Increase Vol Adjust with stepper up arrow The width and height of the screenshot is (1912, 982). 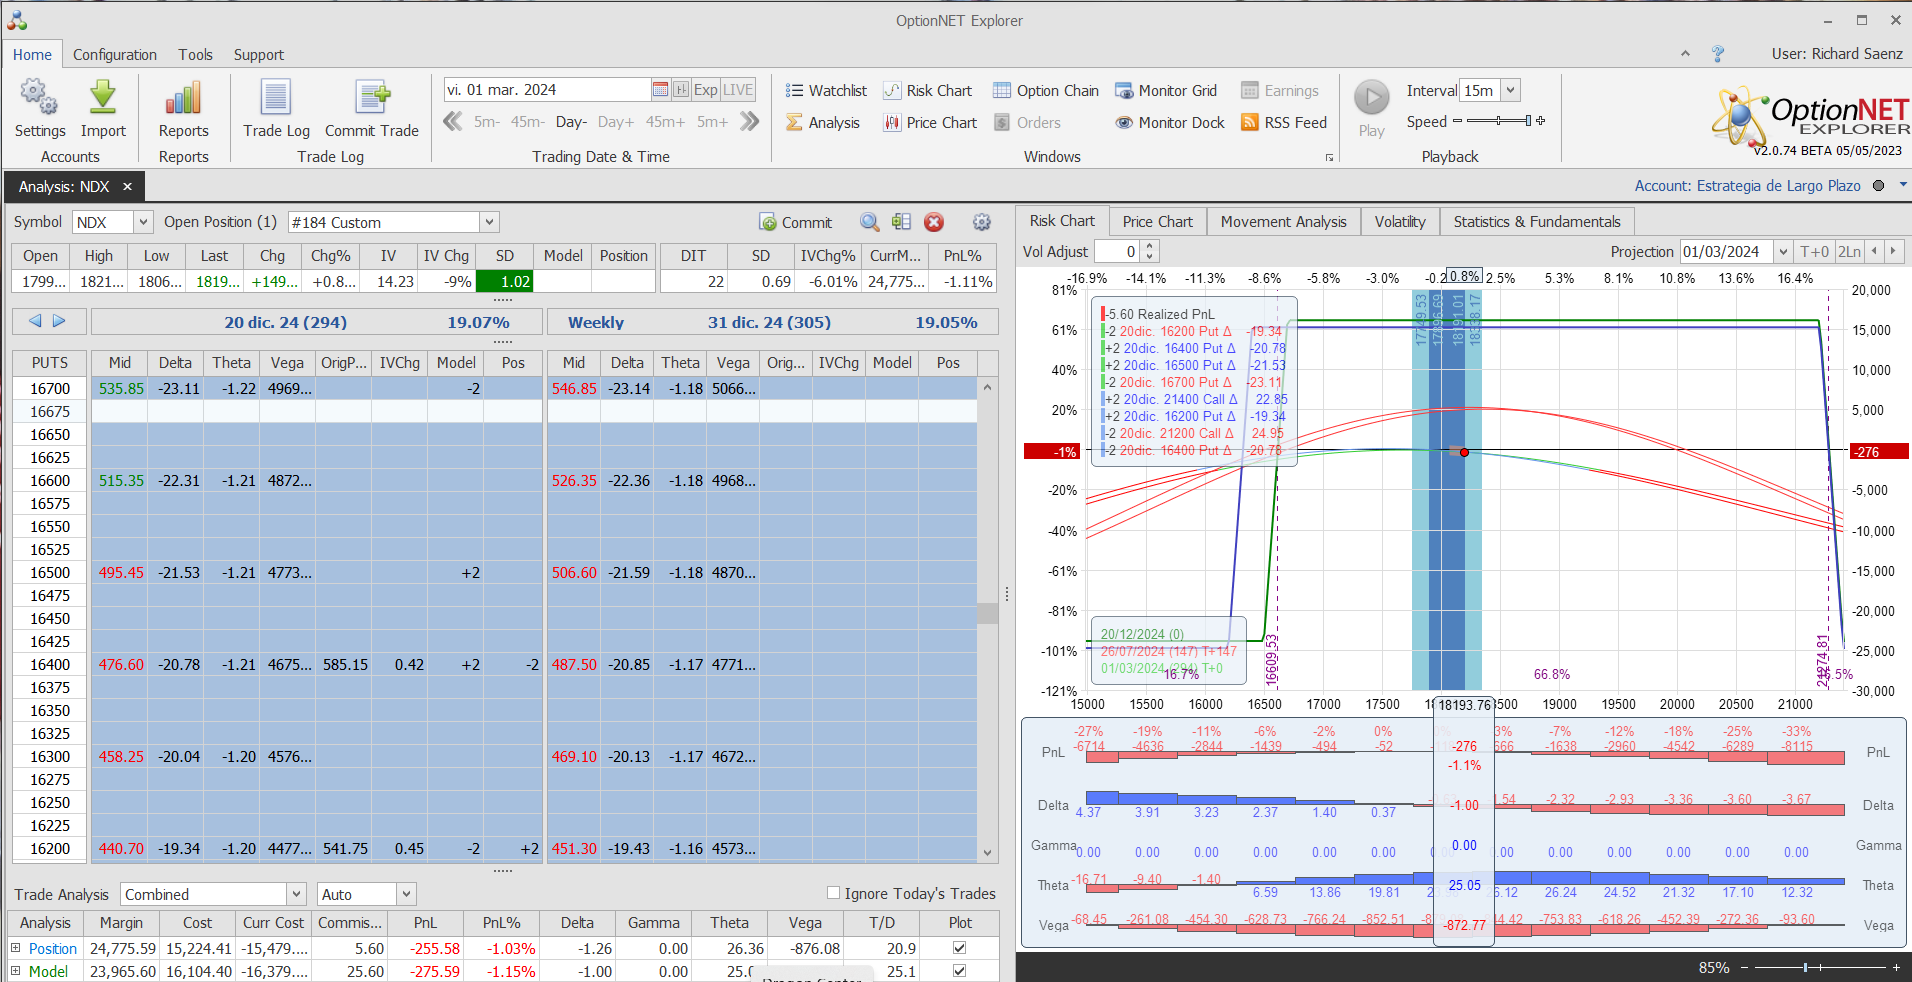(x=1149, y=247)
